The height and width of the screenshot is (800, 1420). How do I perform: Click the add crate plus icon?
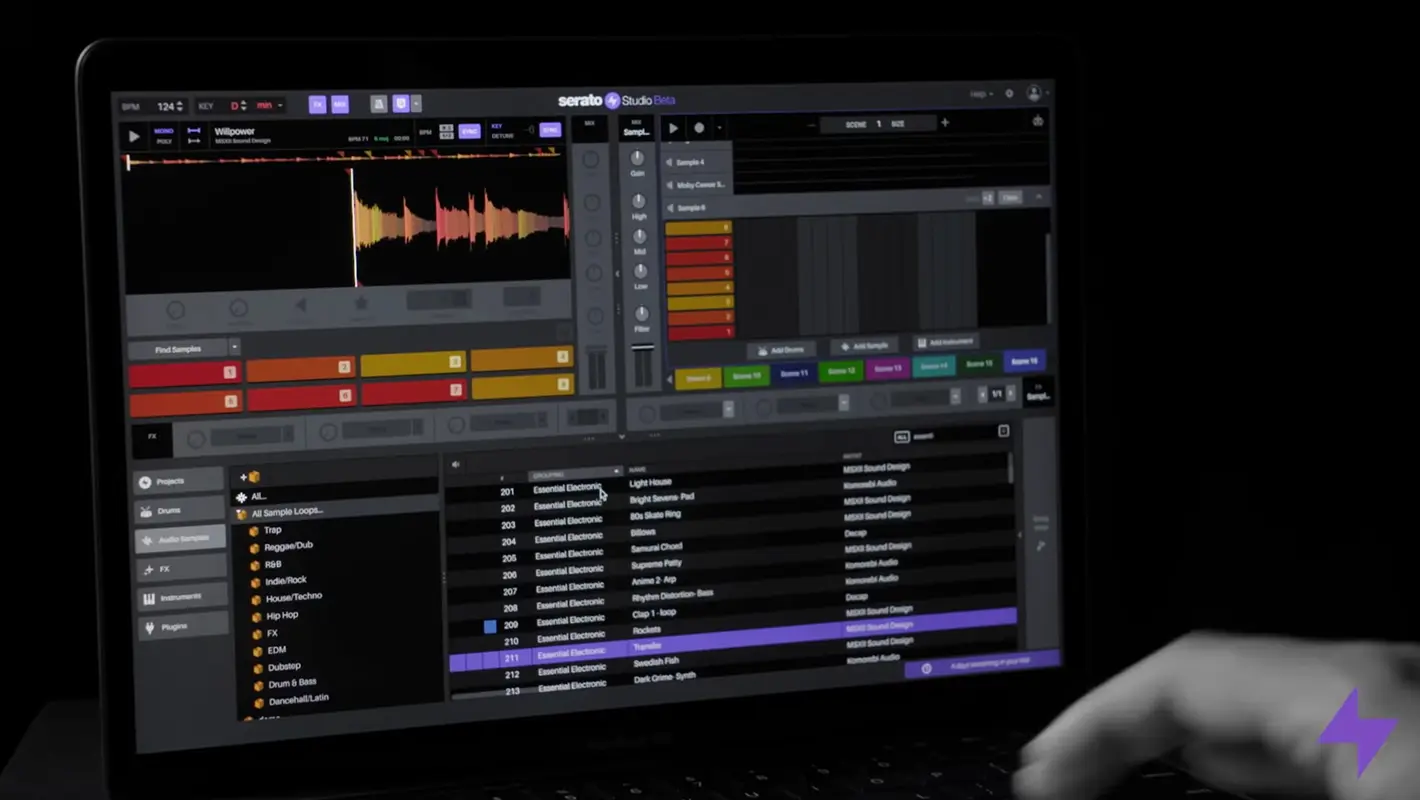(249, 477)
